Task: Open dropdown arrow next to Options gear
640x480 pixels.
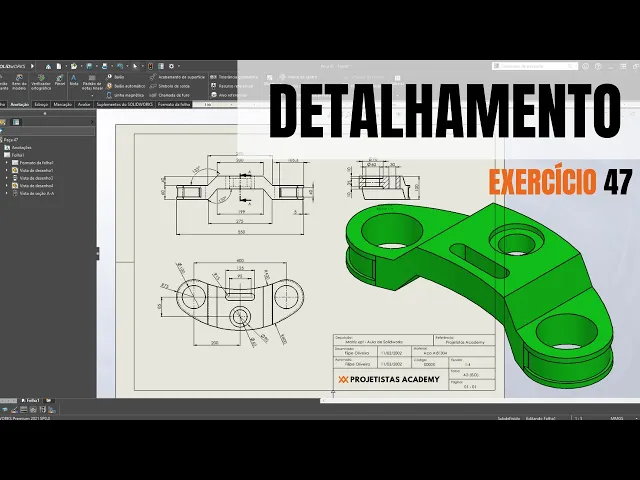Action: tap(179, 66)
